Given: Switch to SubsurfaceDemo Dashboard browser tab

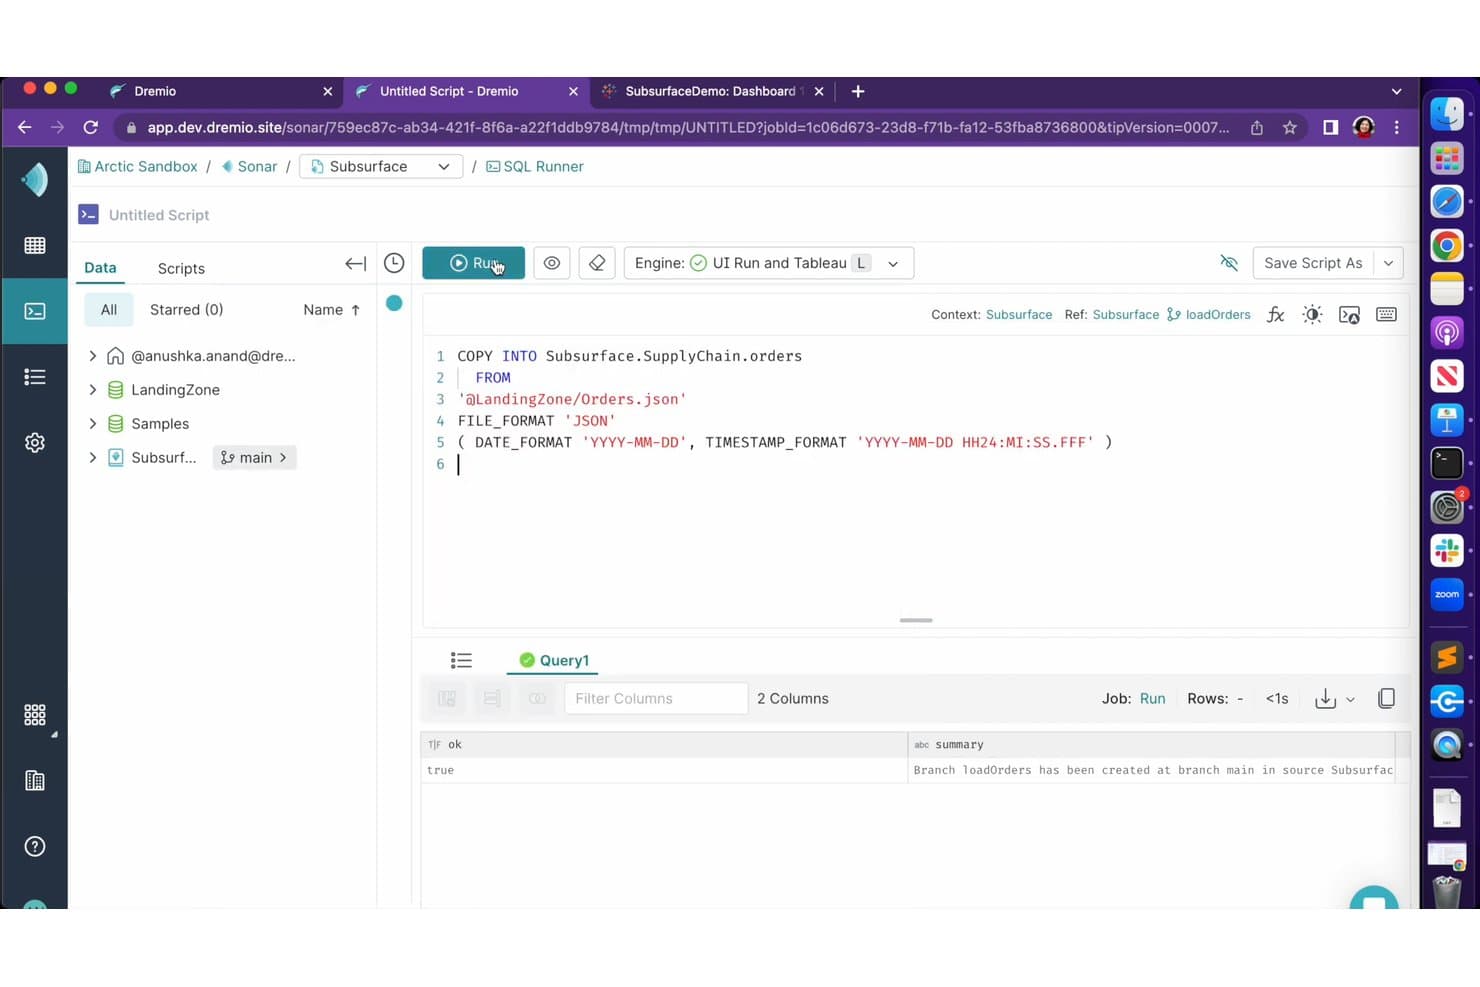Looking at the screenshot, I should [712, 91].
